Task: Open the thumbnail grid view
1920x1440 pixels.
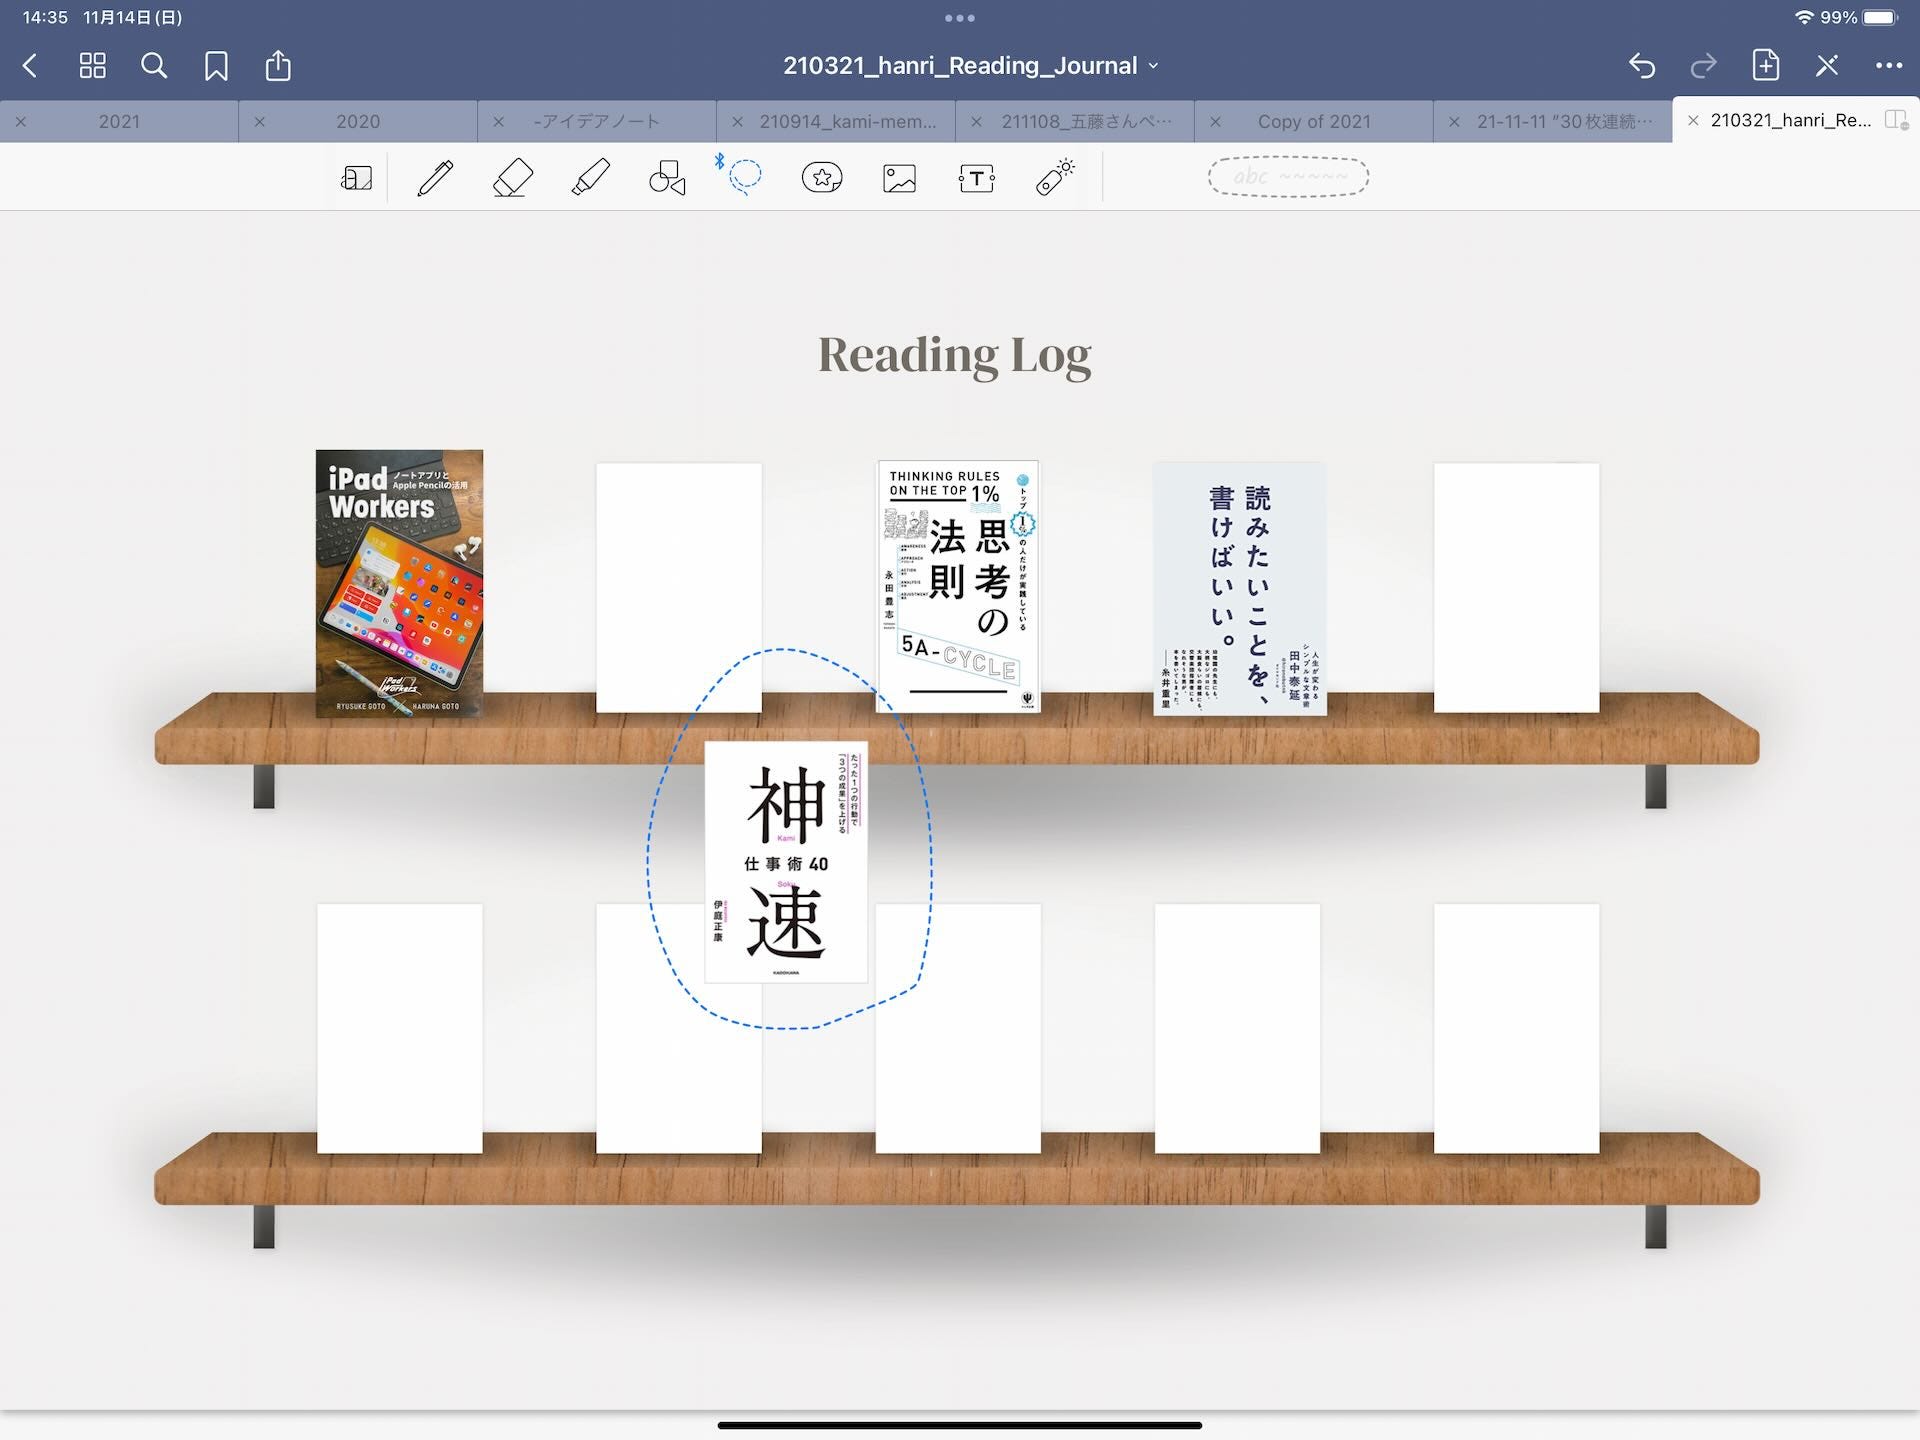Action: tap(92, 66)
